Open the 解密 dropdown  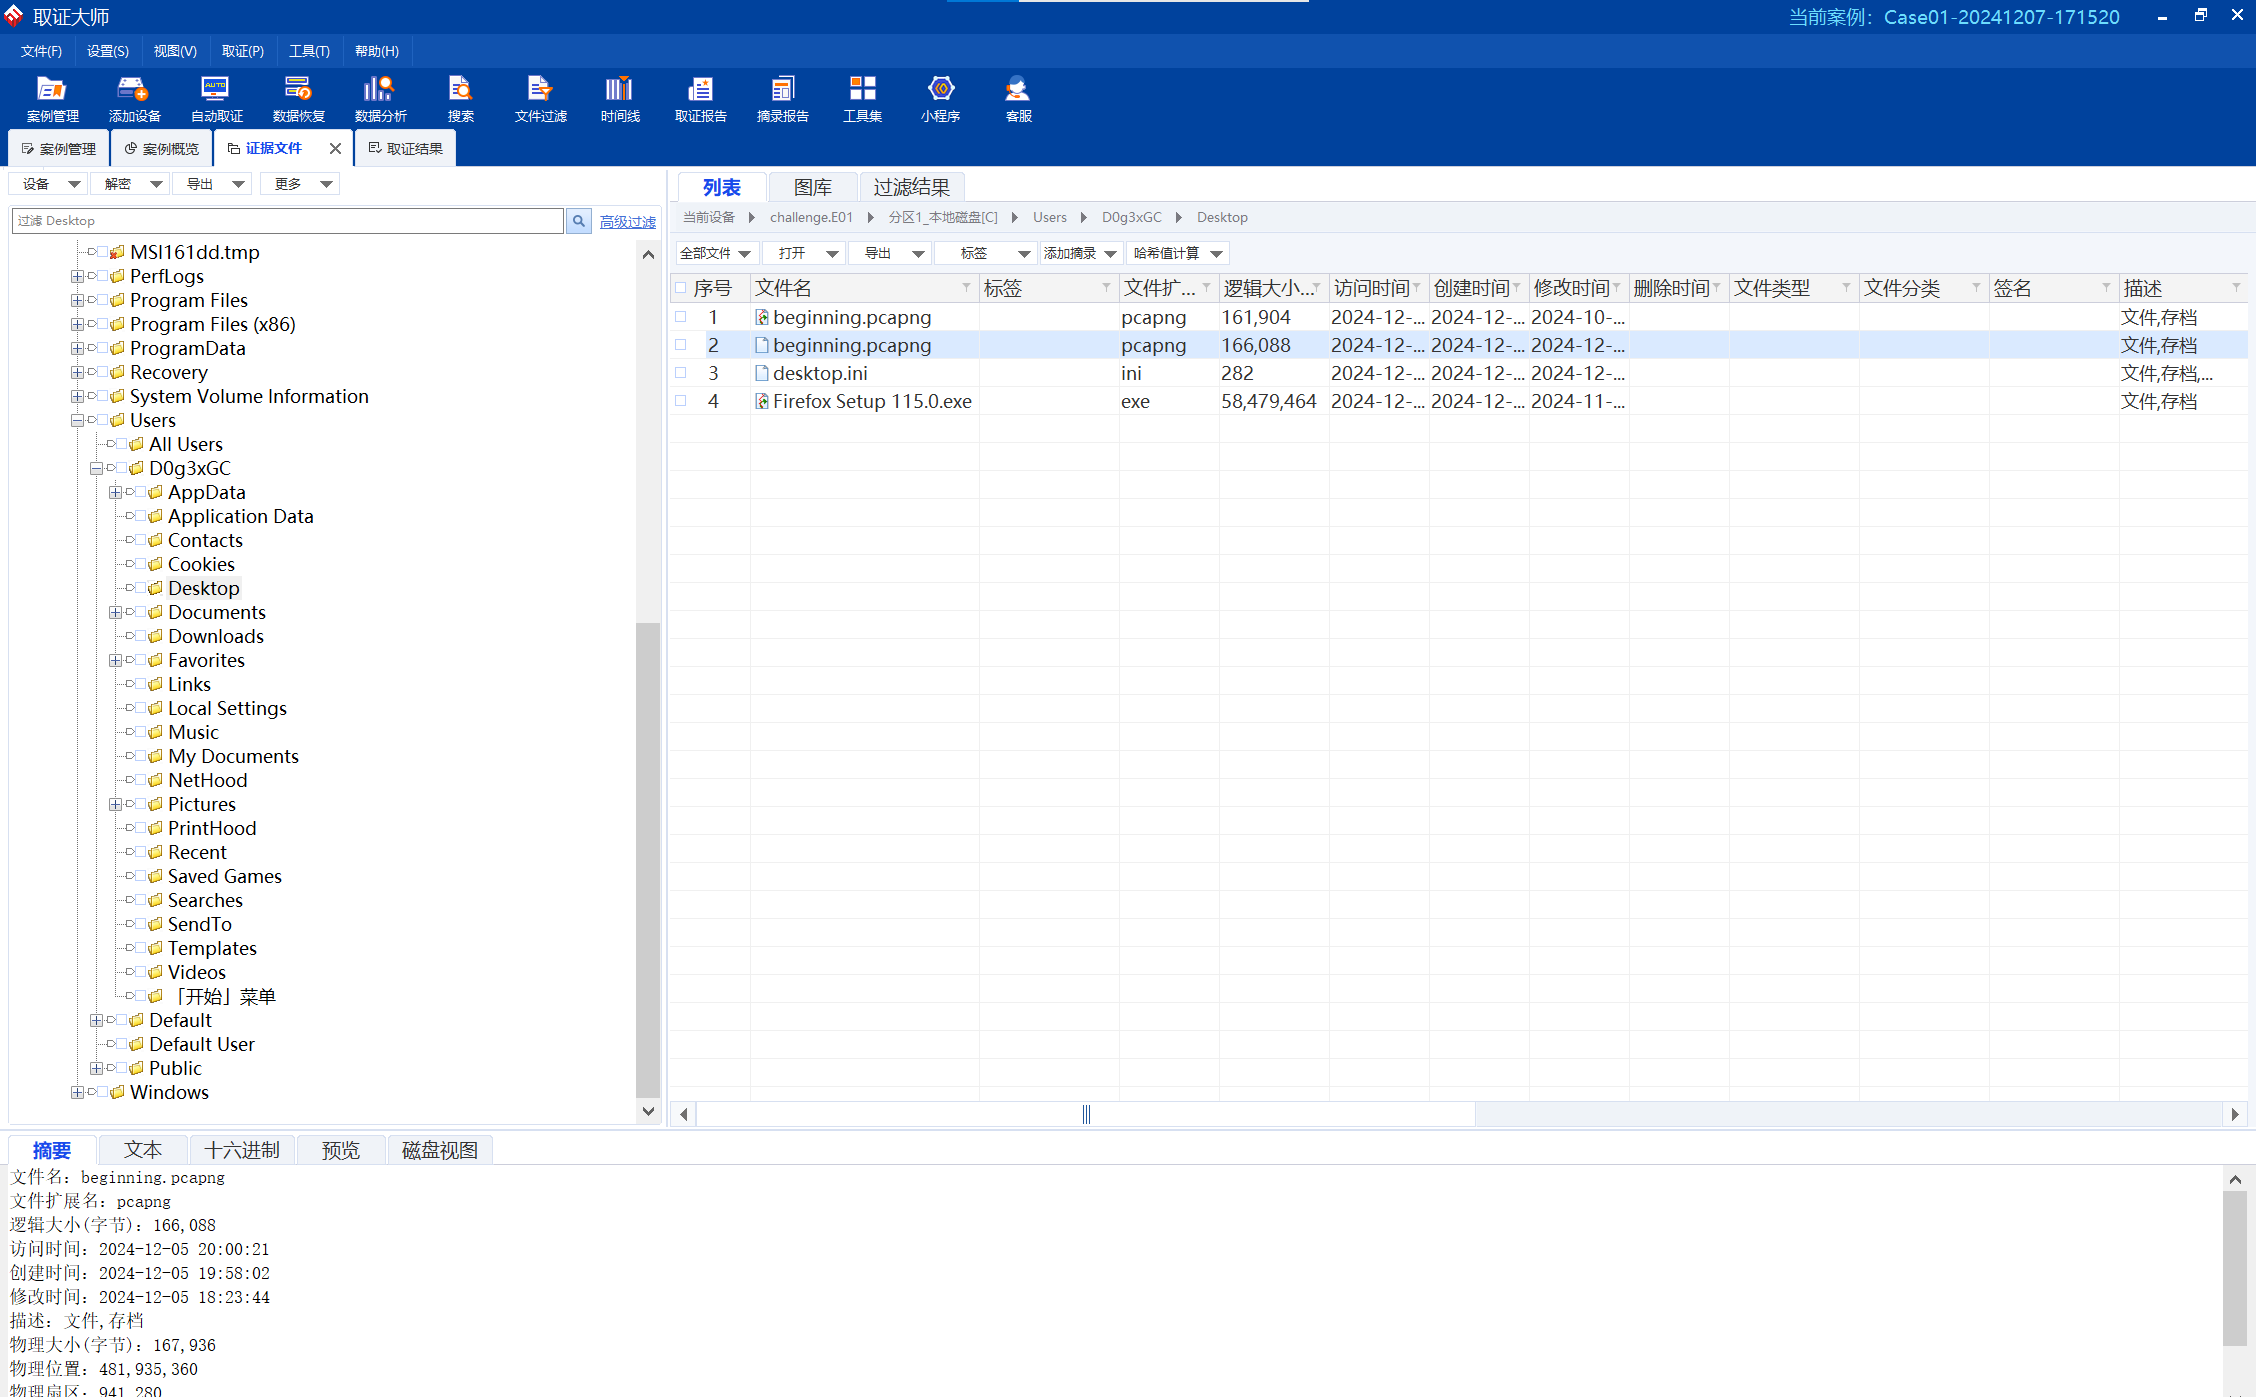(x=129, y=184)
